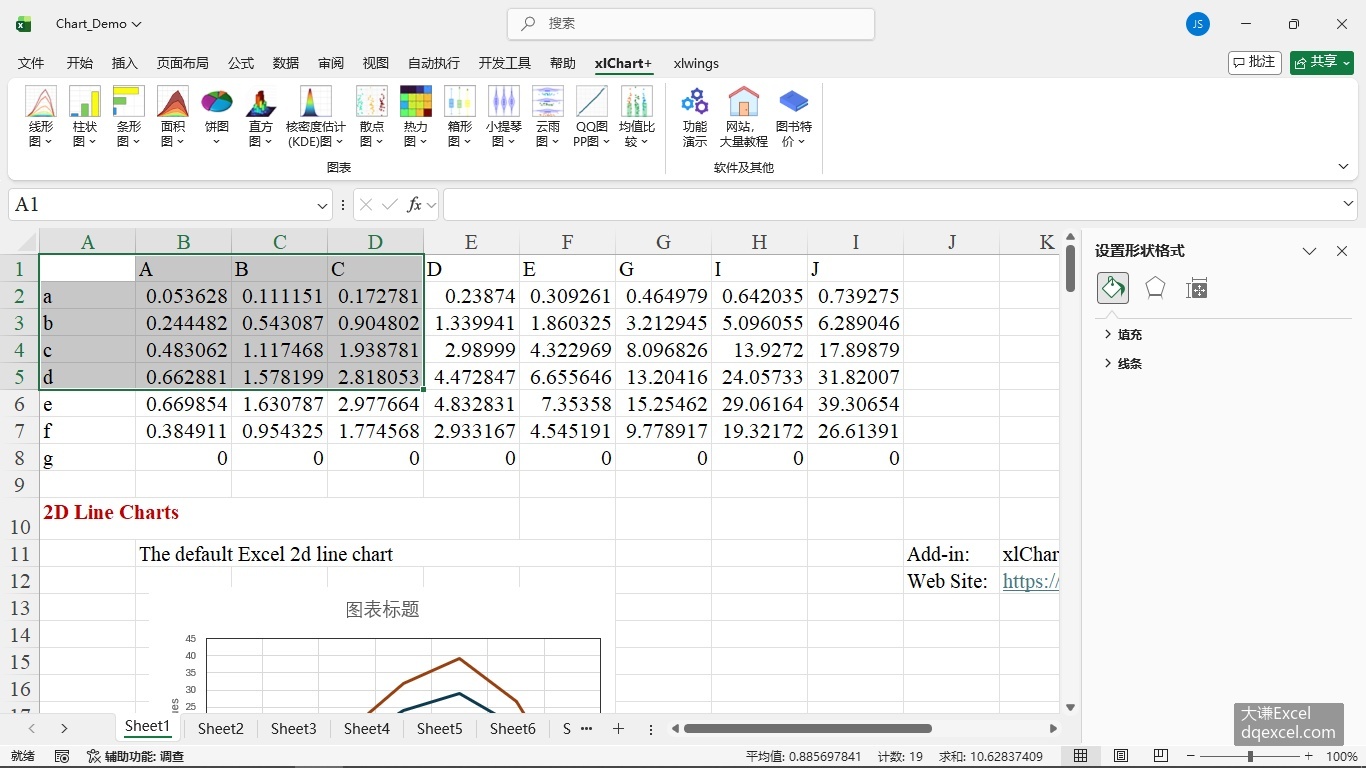Image resolution: width=1366 pixels, height=768 pixels.
Task: Open the xlwings ribbon tab
Action: (x=696, y=63)
